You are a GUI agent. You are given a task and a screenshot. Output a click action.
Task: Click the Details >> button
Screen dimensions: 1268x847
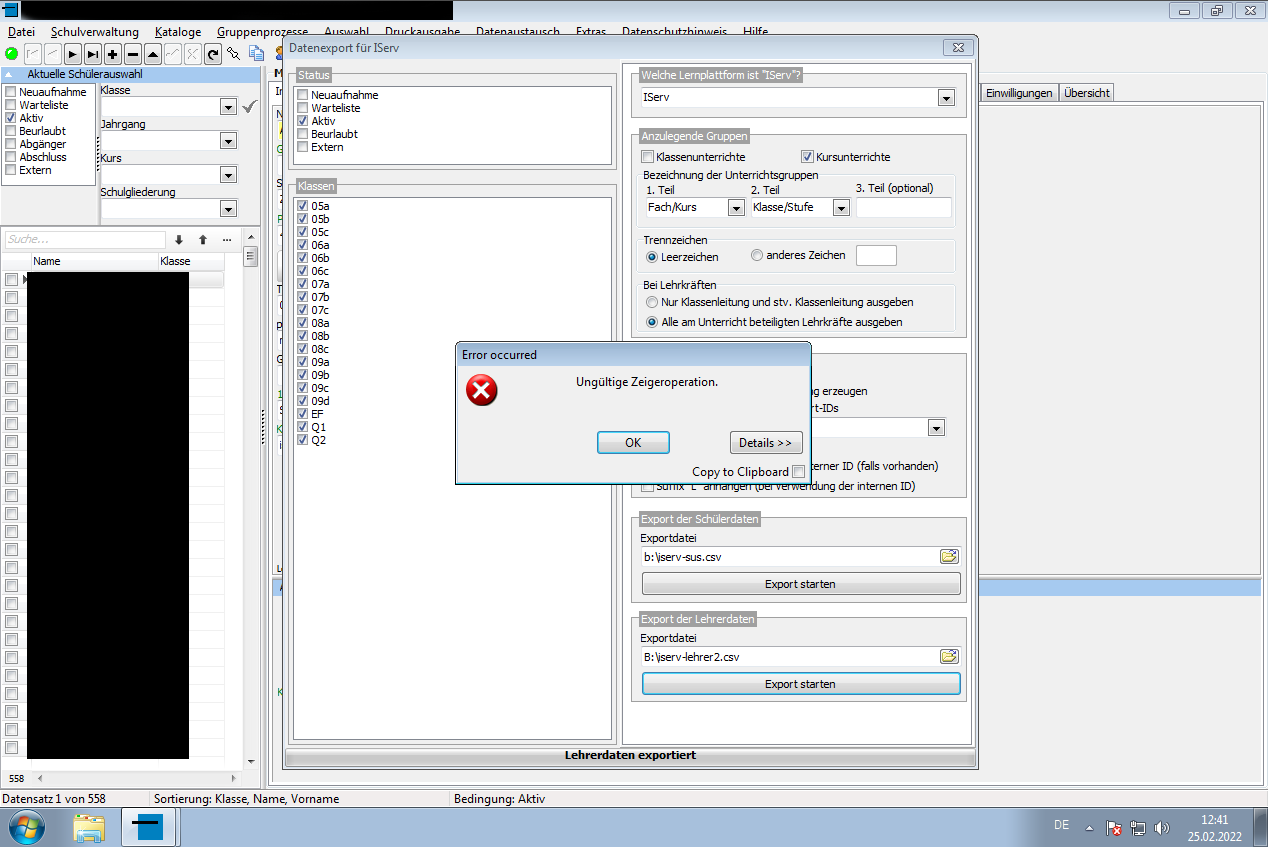[x=766, y=442]
